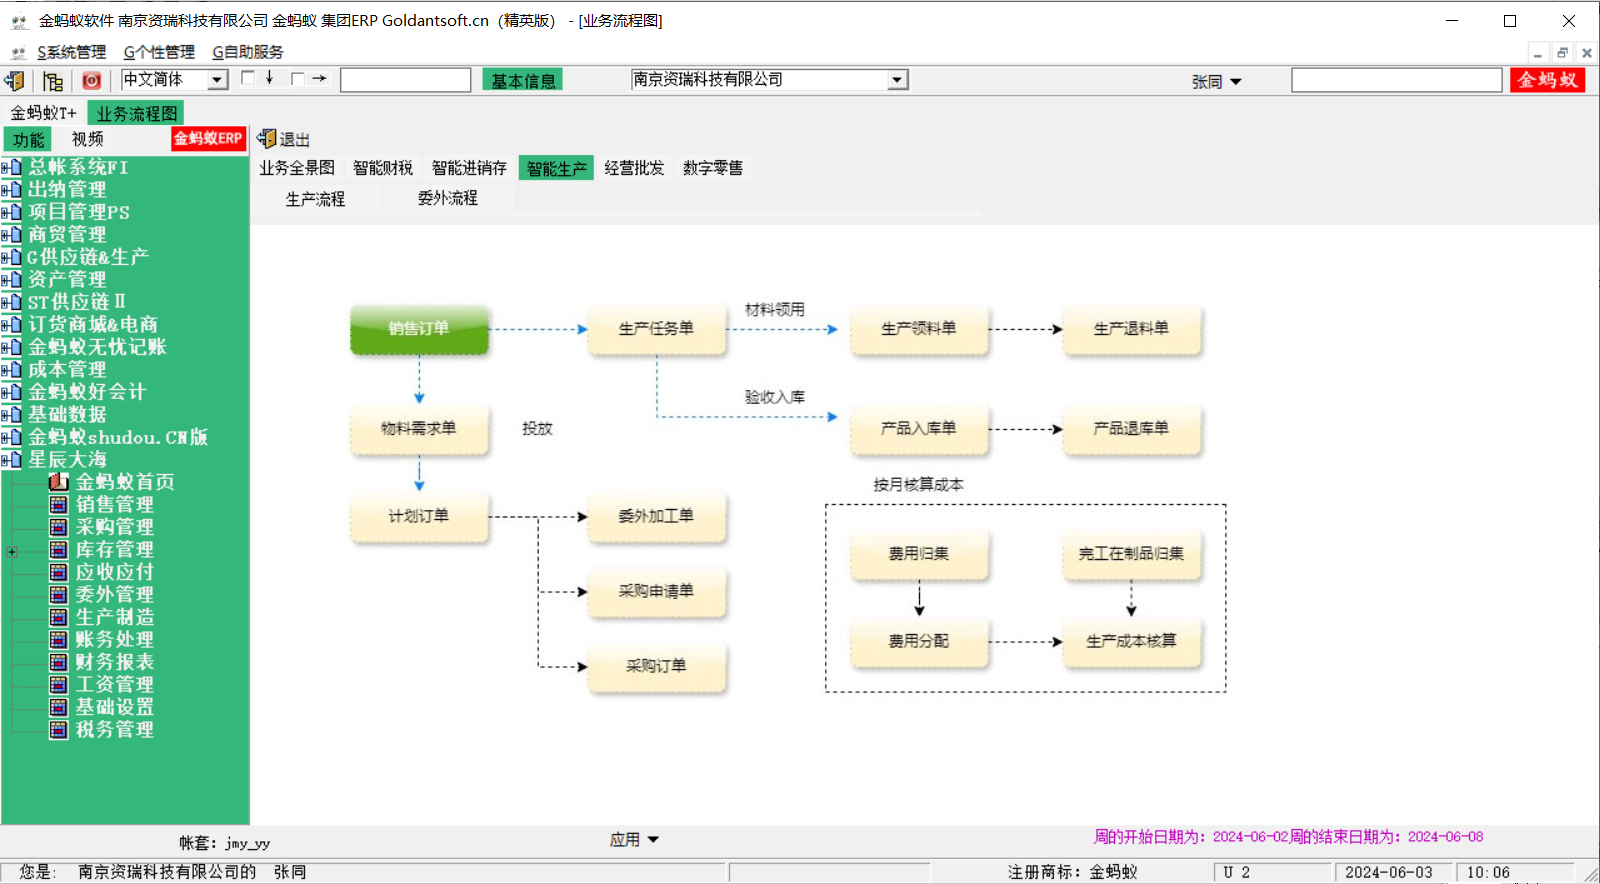Click the red camera toolbar icon

click(x=91, y=81)
